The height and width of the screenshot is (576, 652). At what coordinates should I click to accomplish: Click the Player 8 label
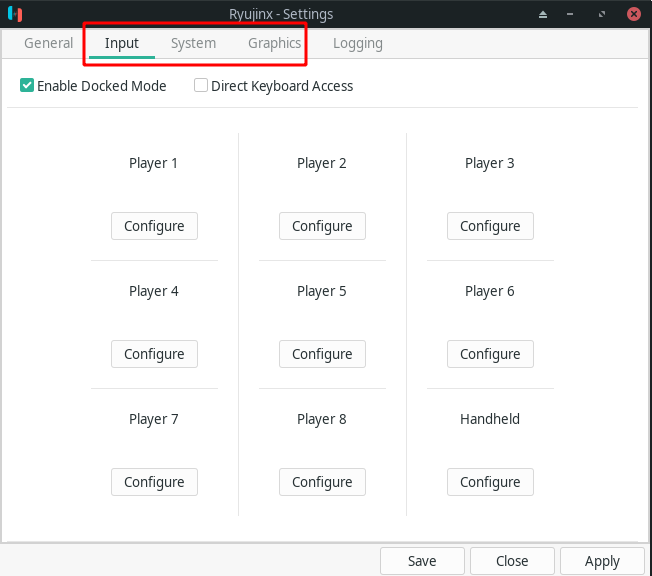(x=321, y=419)
